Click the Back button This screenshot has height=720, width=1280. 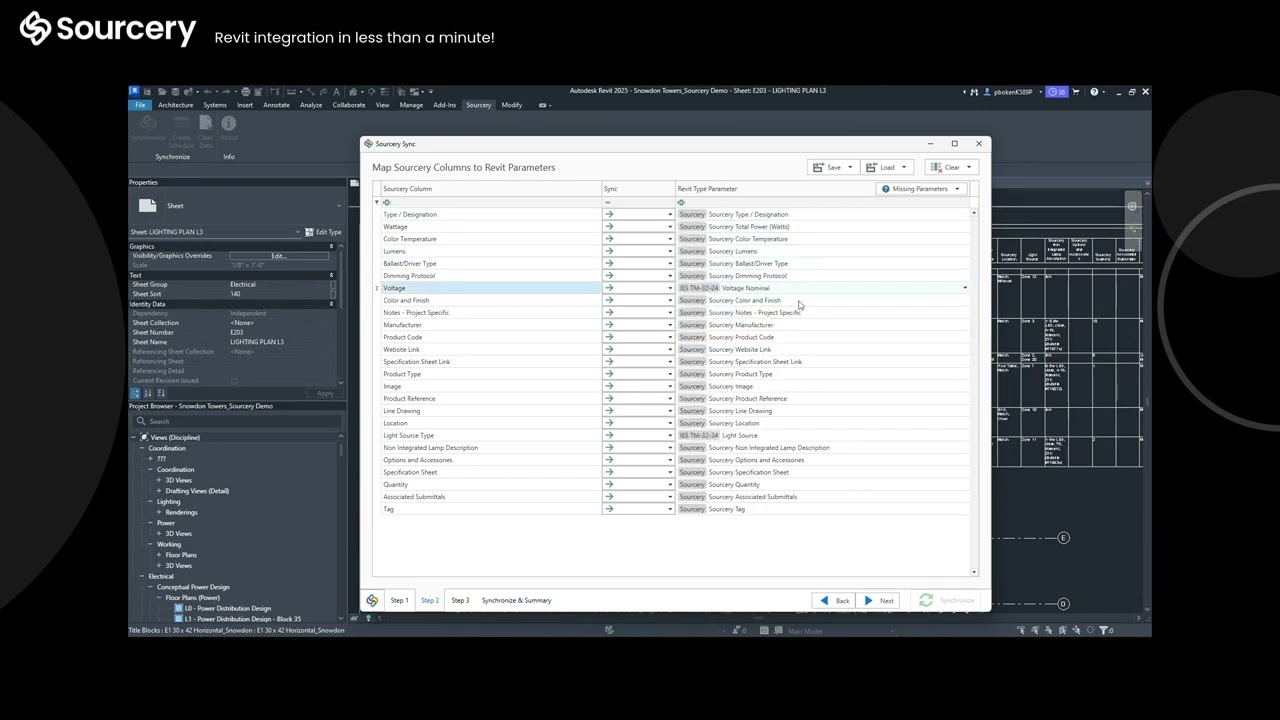[x=834, y=601]
